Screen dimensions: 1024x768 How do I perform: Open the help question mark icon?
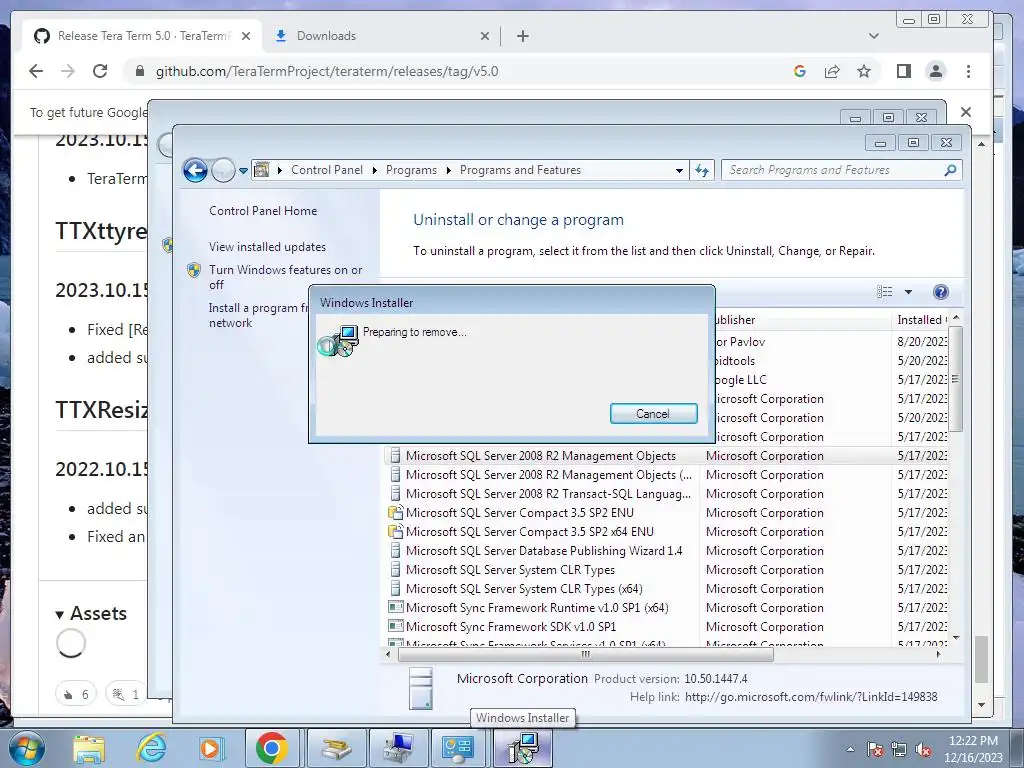[940, 292]
